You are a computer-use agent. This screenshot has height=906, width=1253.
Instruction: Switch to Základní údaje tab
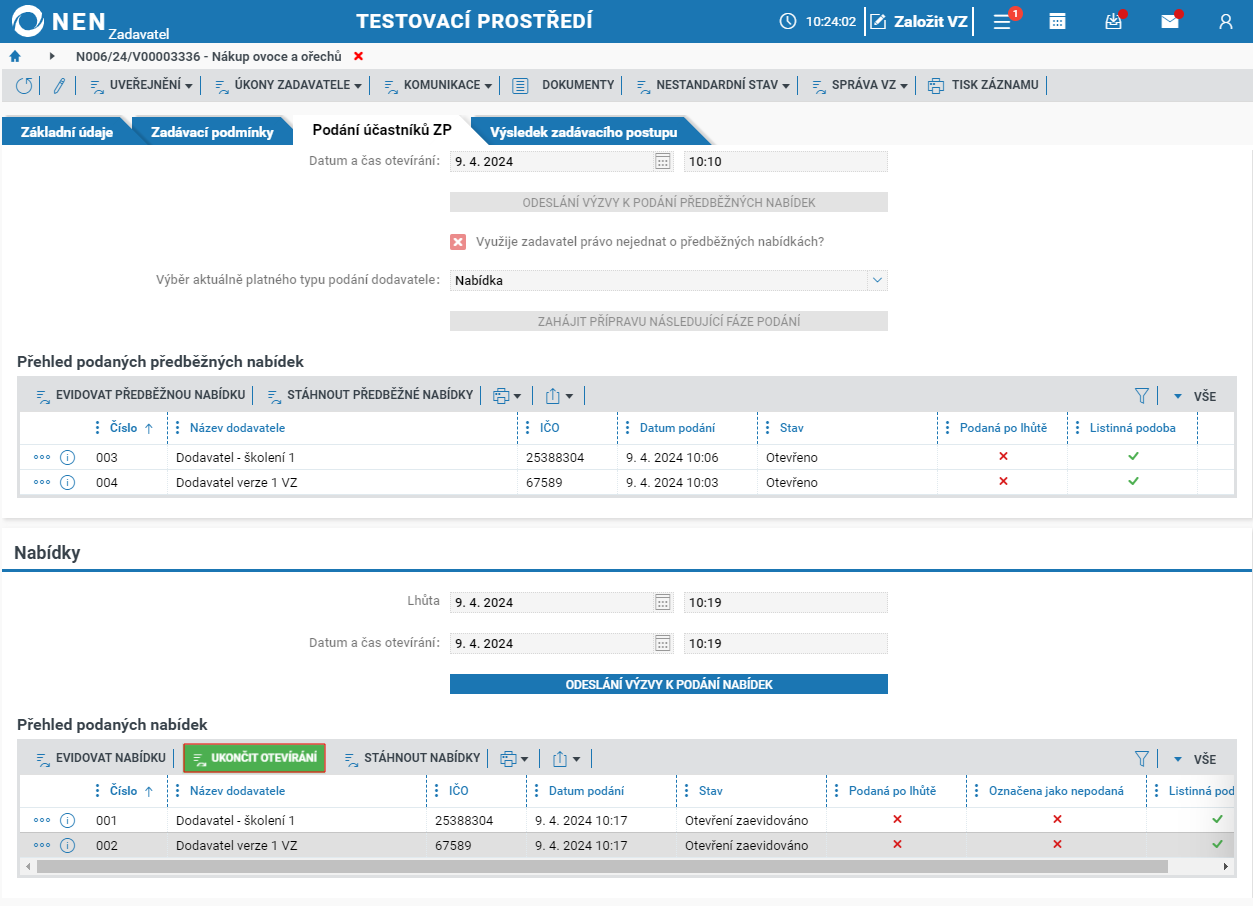pos(67,132)
